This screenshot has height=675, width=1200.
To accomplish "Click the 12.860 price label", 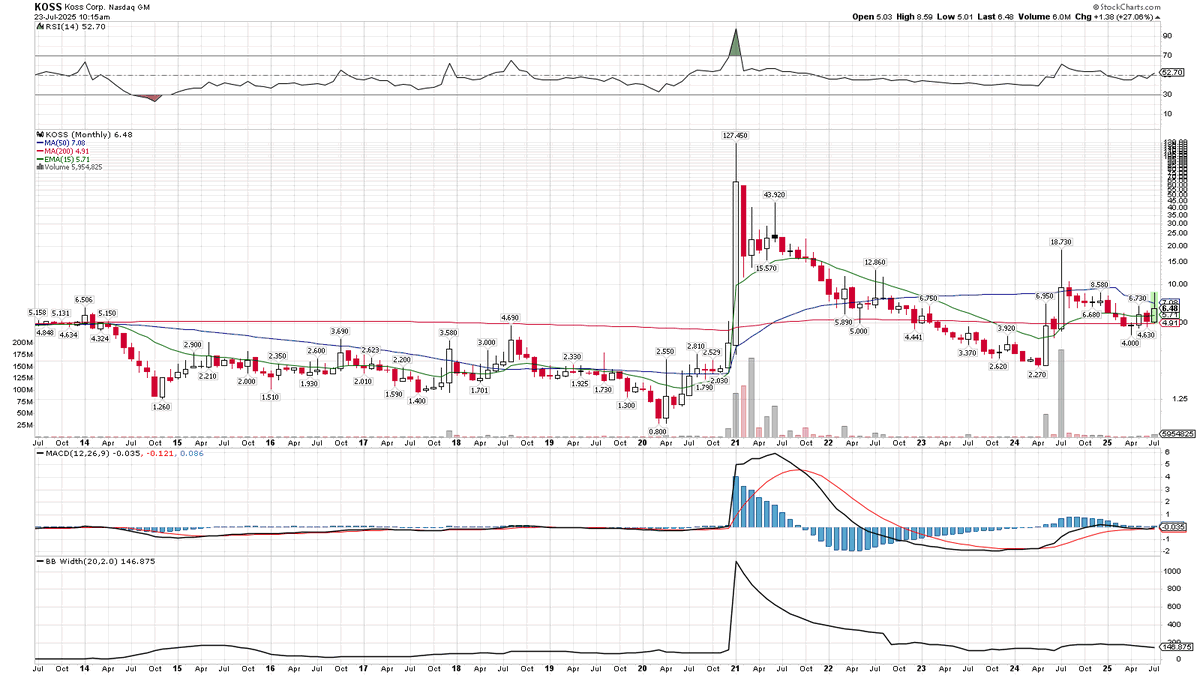I will [x=876, y=262].
